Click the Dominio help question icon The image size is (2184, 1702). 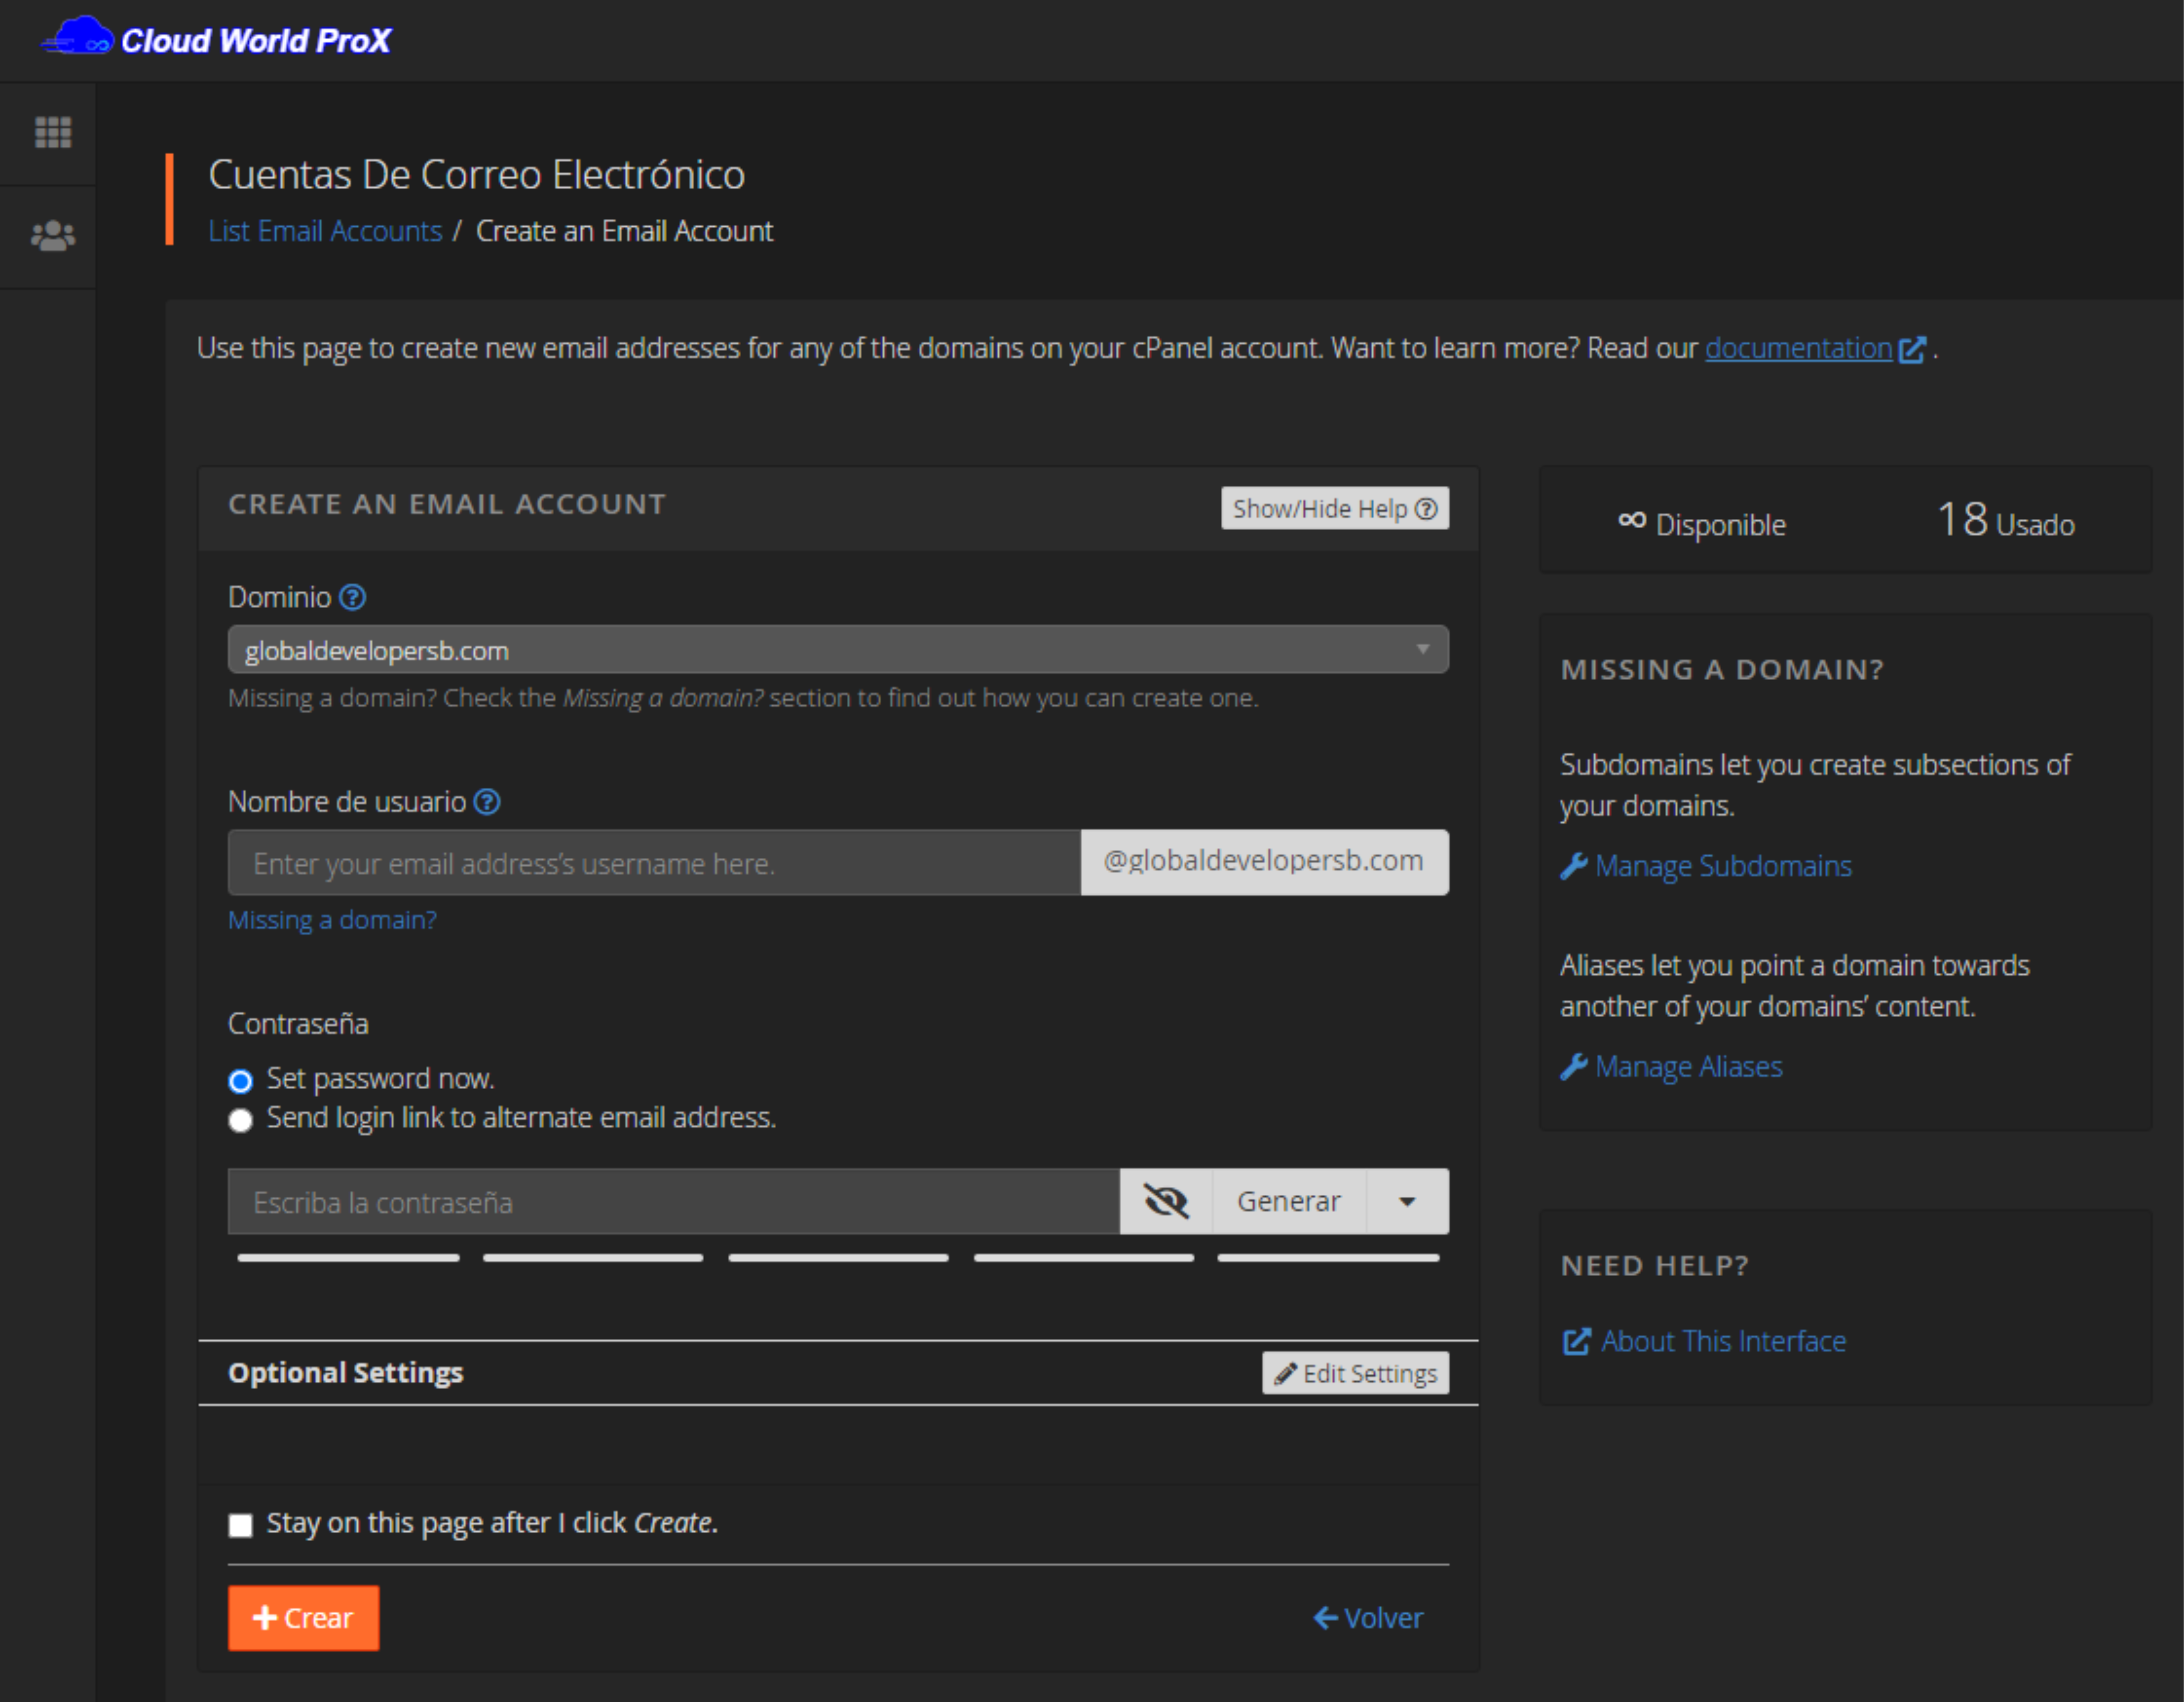(352, 597)
